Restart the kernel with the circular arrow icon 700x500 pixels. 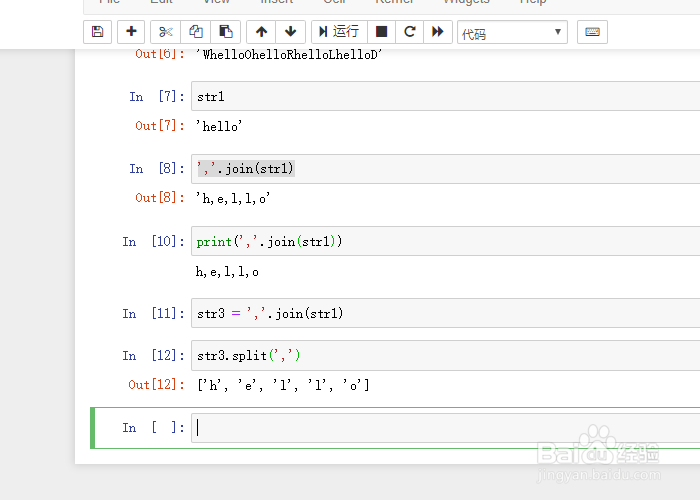pyautogui.click(x=409, y=32)
